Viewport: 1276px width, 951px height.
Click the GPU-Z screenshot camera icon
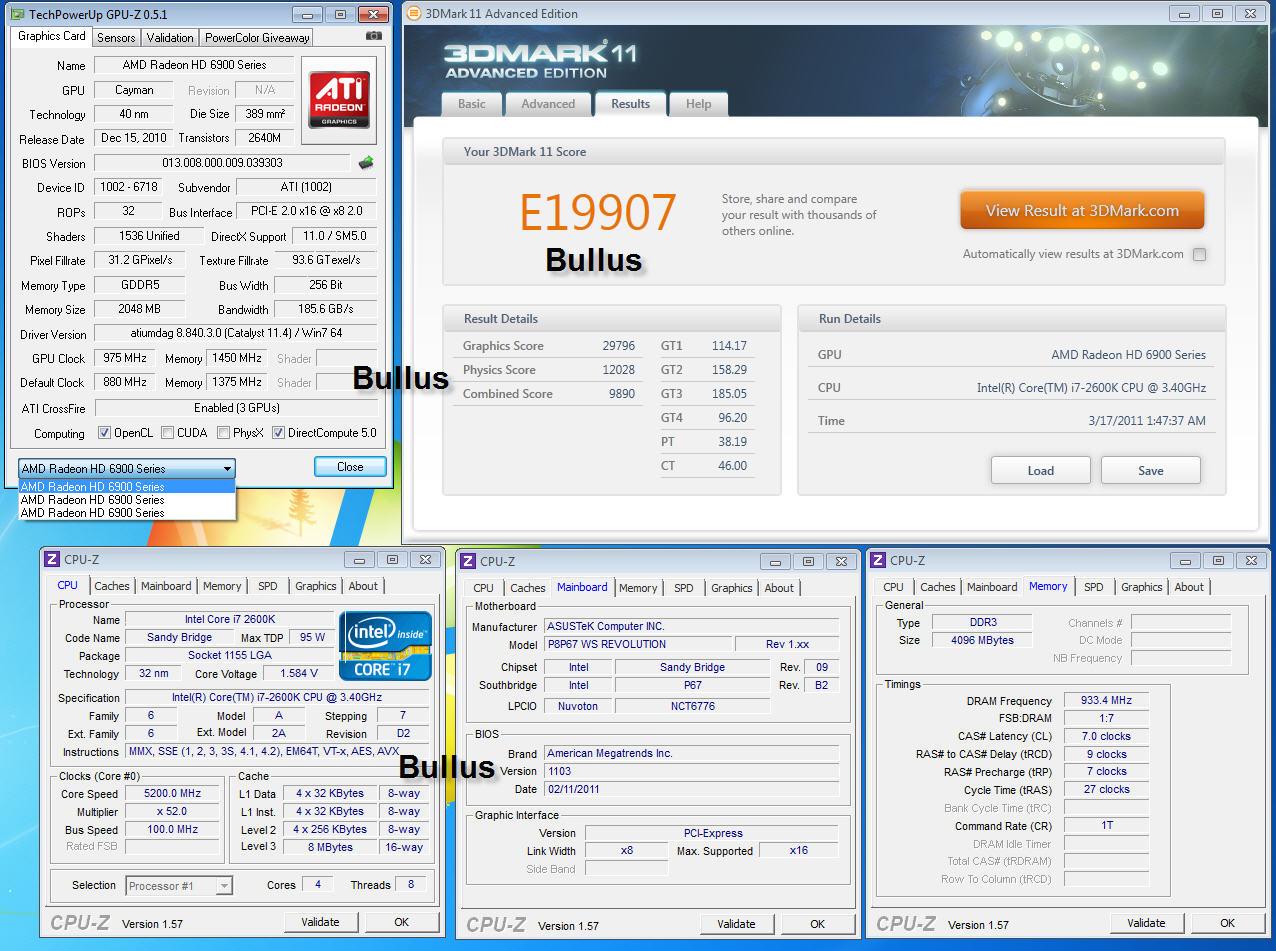(x=374, y=36)
